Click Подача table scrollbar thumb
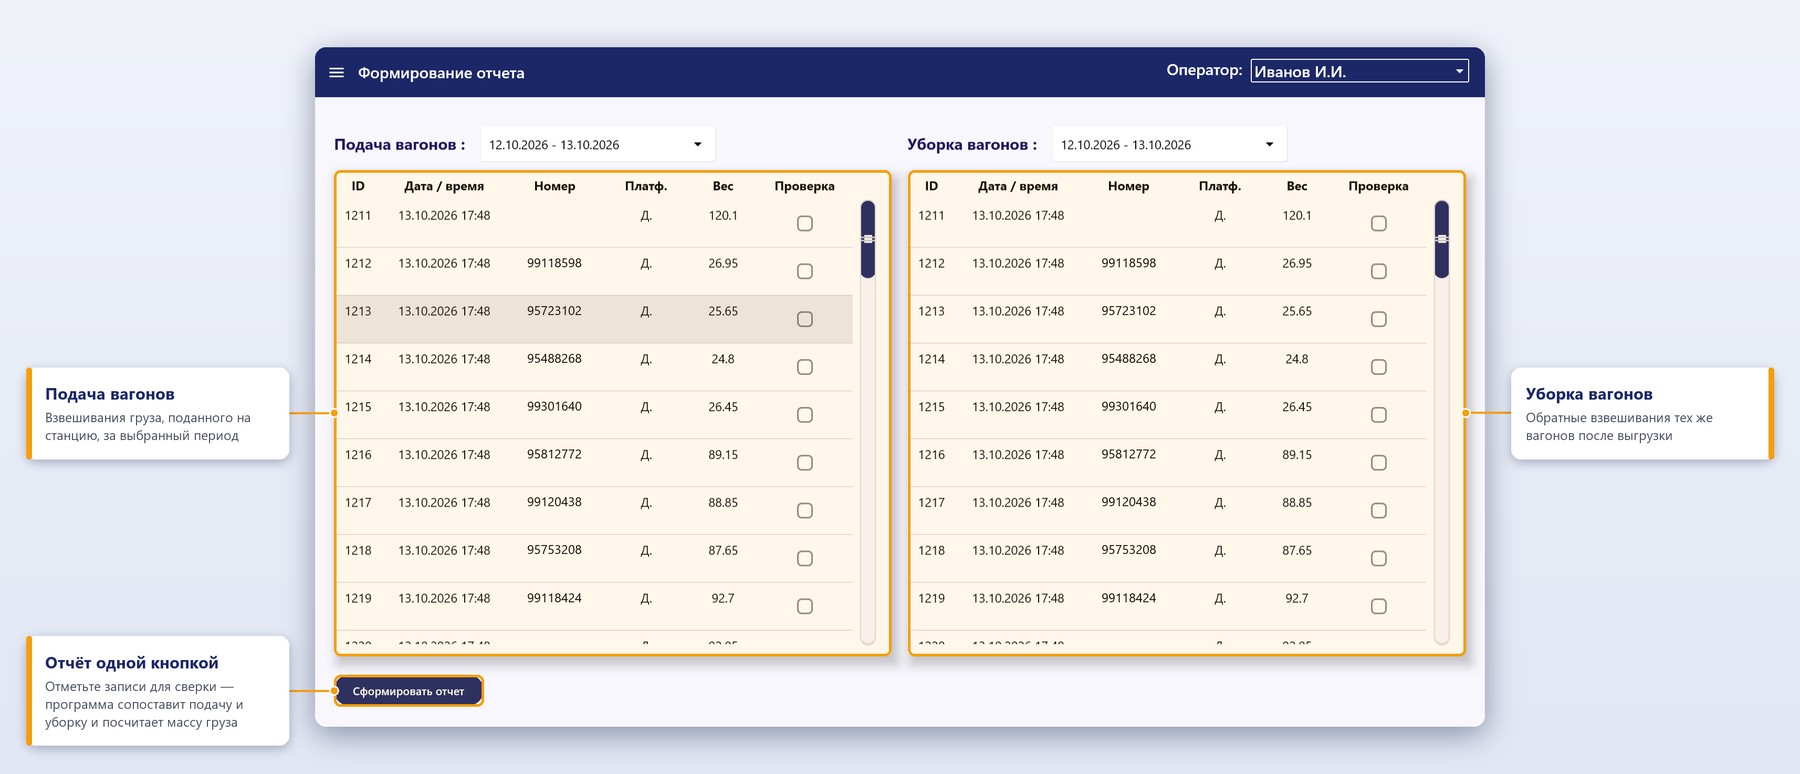This screenshot has width=1800, height=774. click(x=868, y=239)
